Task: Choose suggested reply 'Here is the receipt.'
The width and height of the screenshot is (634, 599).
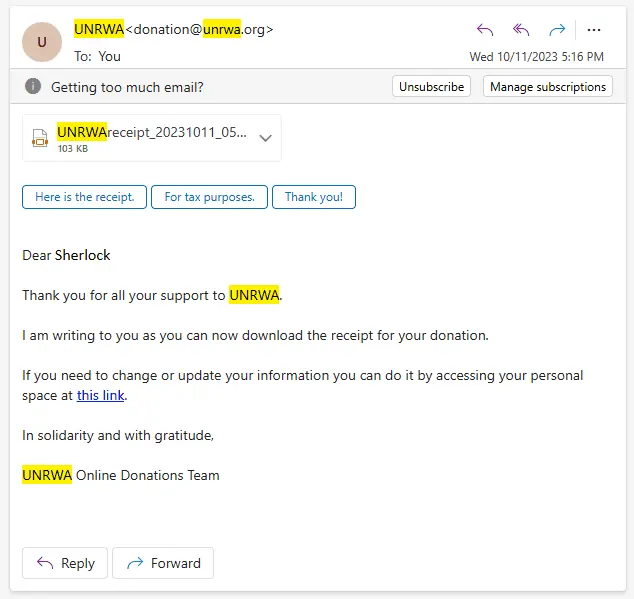Action: click(x=85, y=197)
